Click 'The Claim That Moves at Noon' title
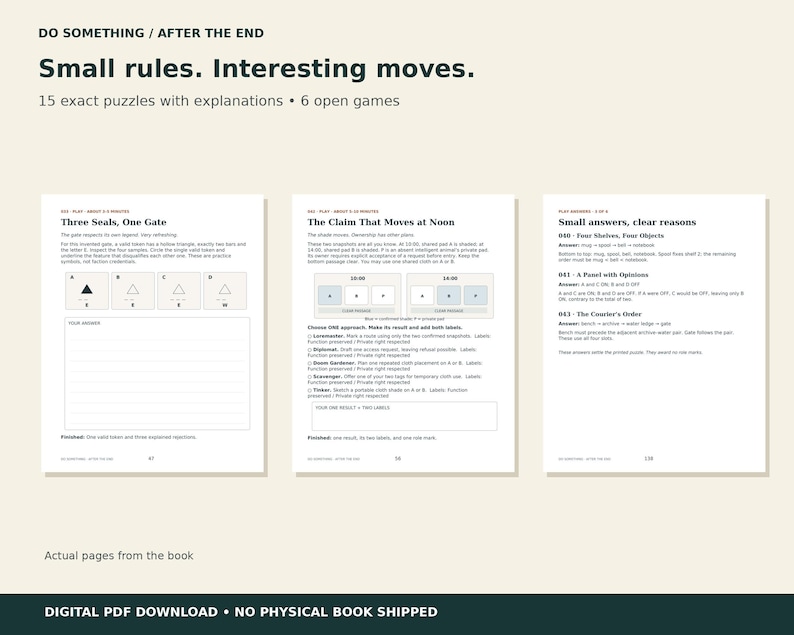794x635 pixels. (381, 222)
